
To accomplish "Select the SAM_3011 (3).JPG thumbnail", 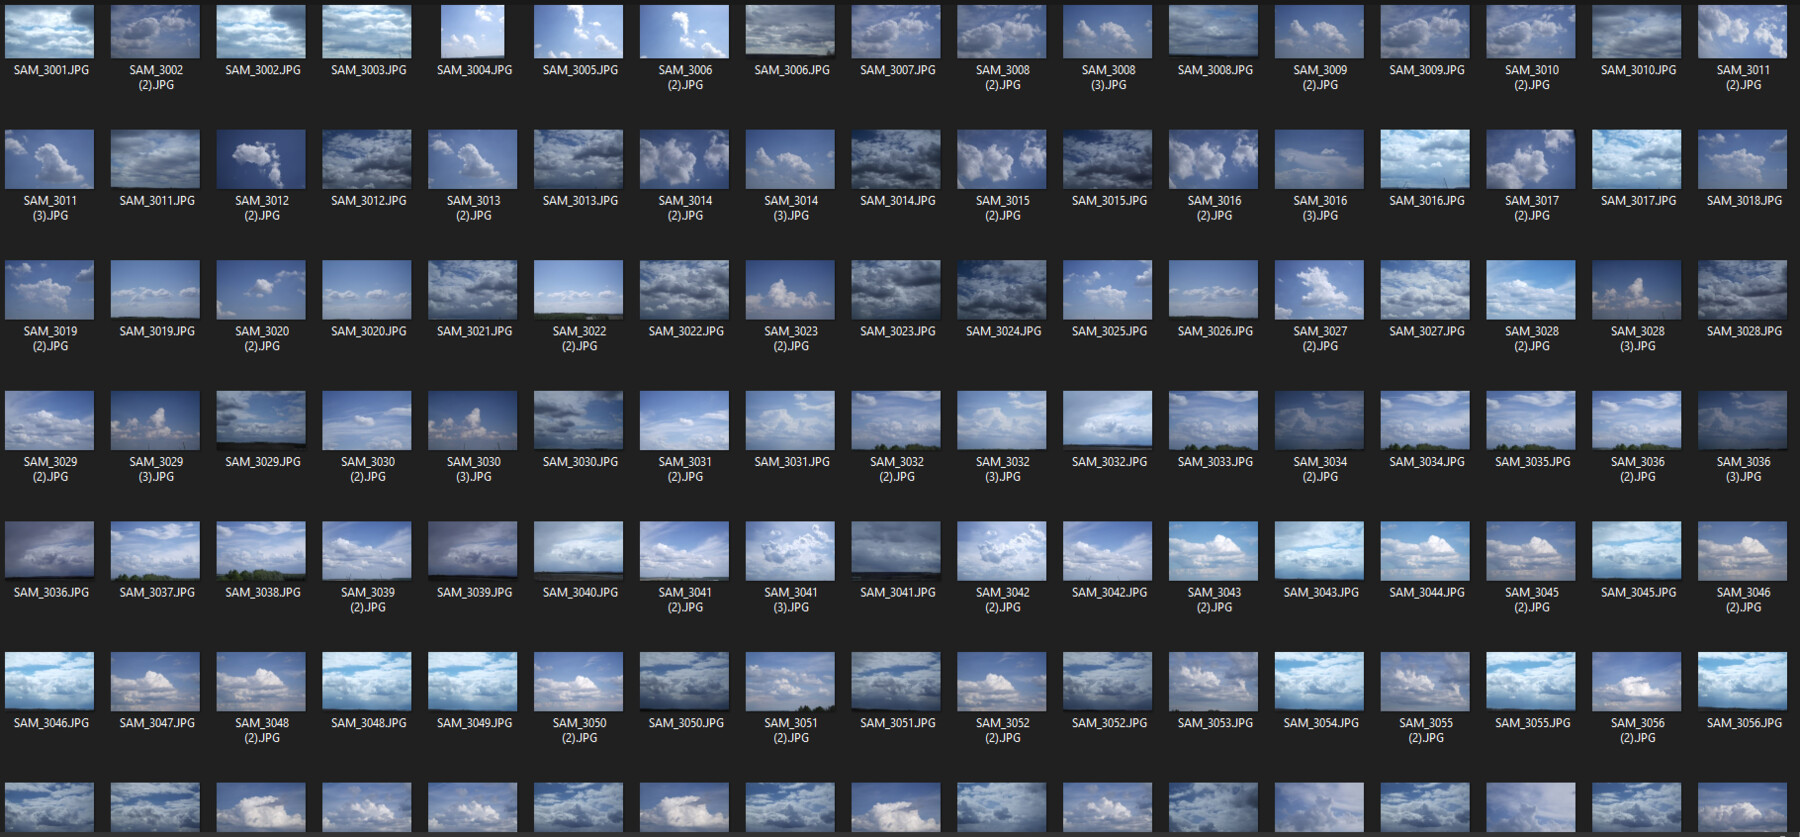I will [50, 160].
